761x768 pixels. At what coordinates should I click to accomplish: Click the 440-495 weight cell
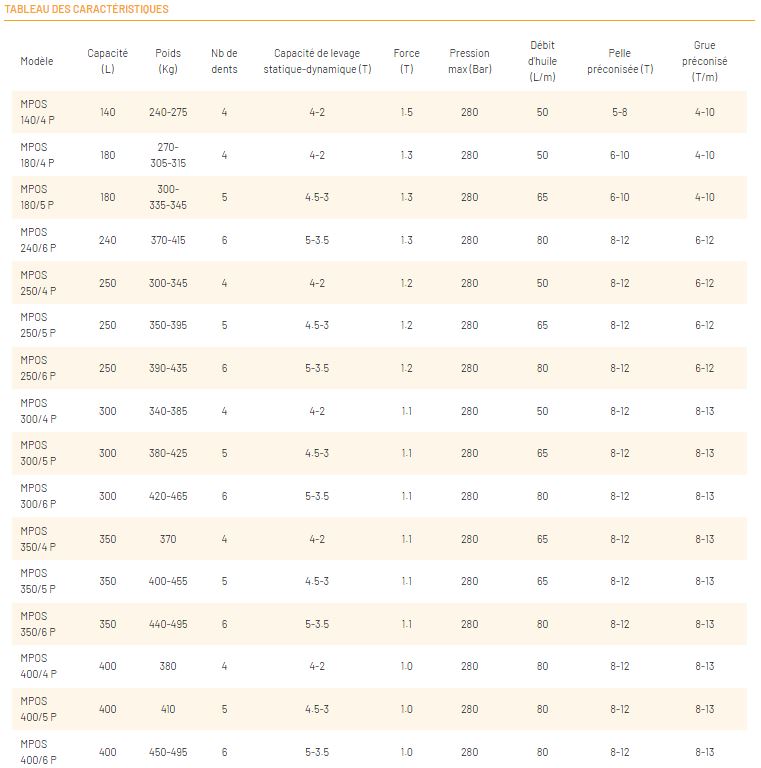pos(168,624)
